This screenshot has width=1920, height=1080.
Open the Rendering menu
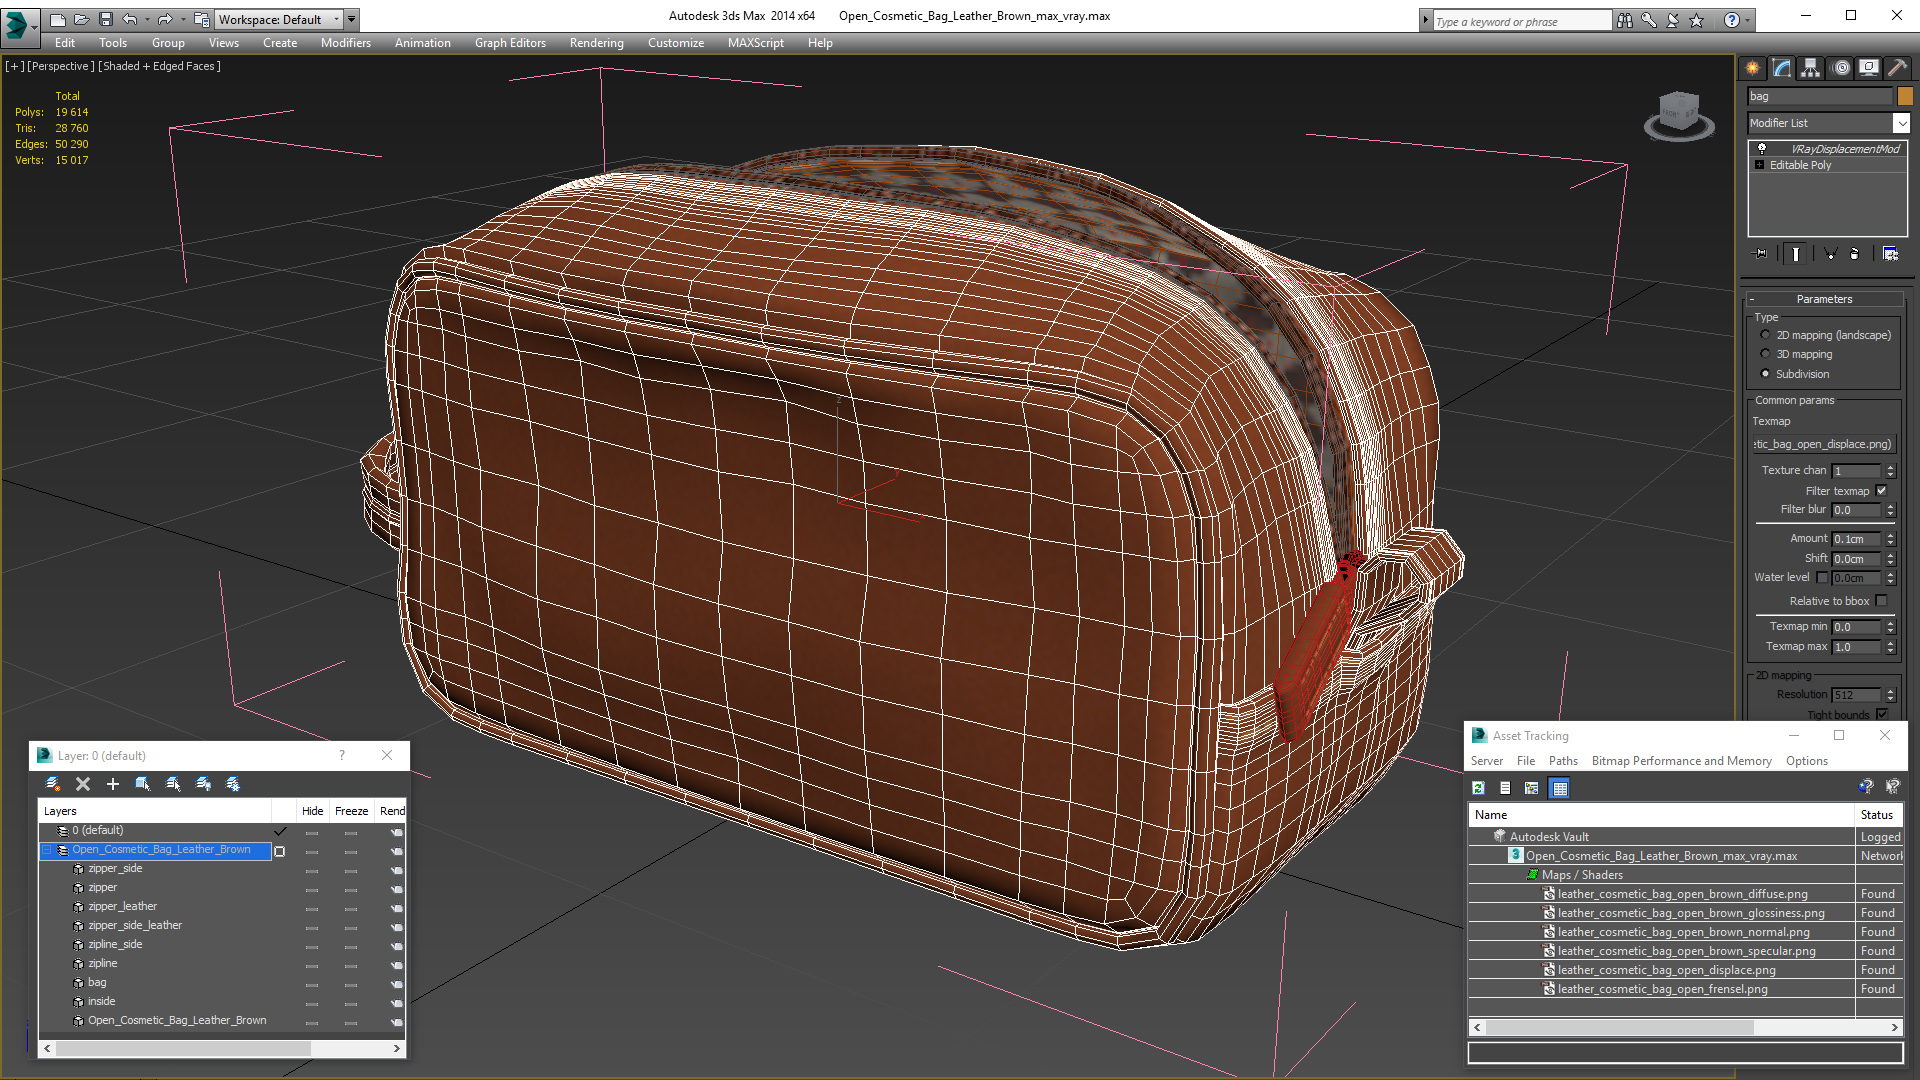click(x=596, y=43)
